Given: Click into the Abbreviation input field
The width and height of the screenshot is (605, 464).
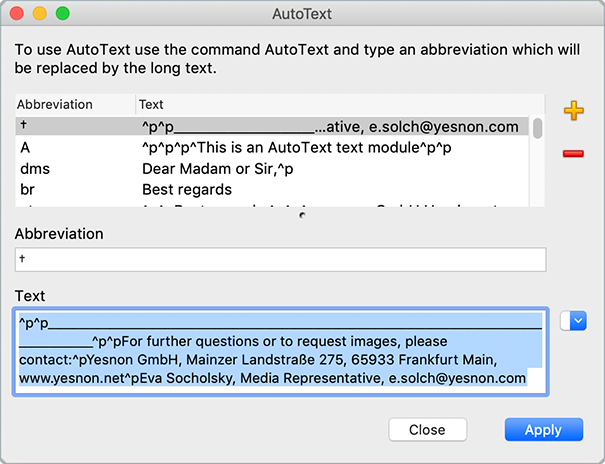Looking at the screenshot, I should (280, 260).
